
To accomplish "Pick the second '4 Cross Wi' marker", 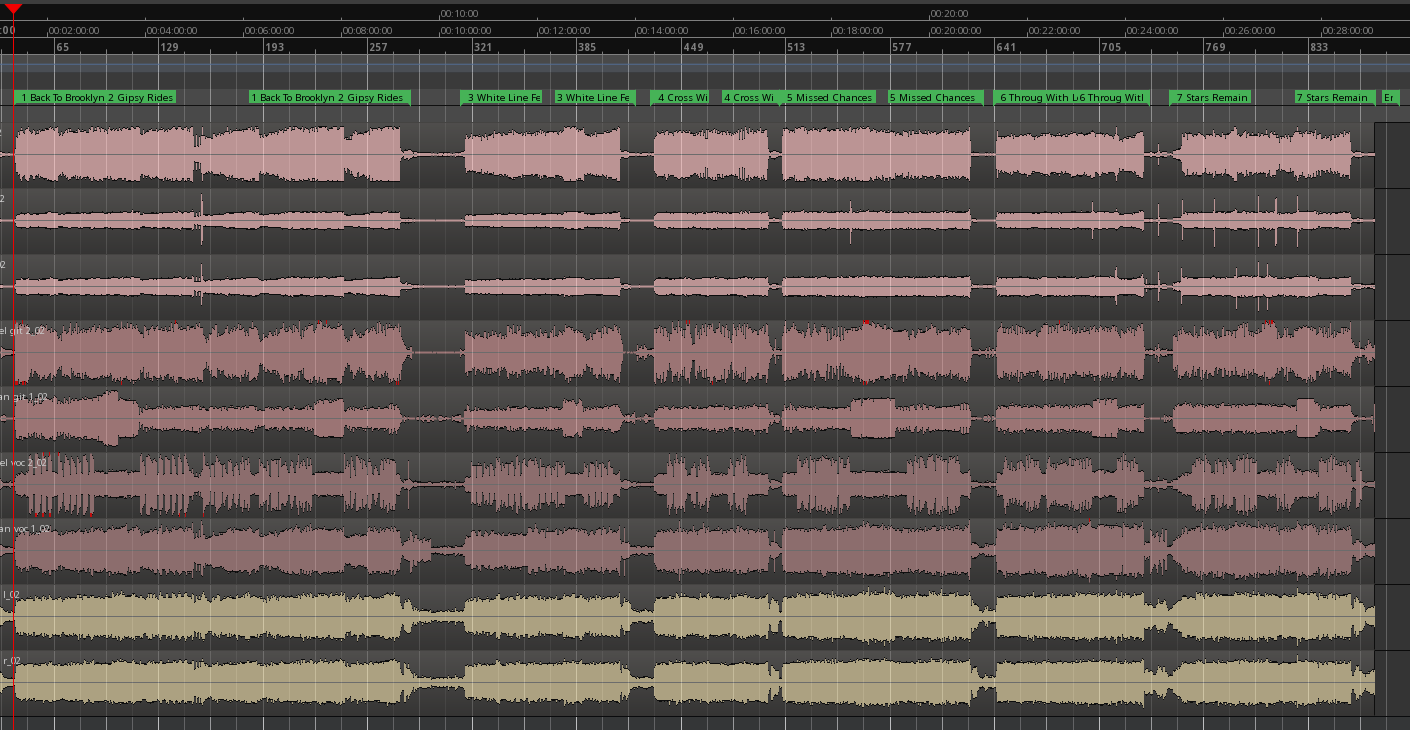I will [x=749, y=98].
